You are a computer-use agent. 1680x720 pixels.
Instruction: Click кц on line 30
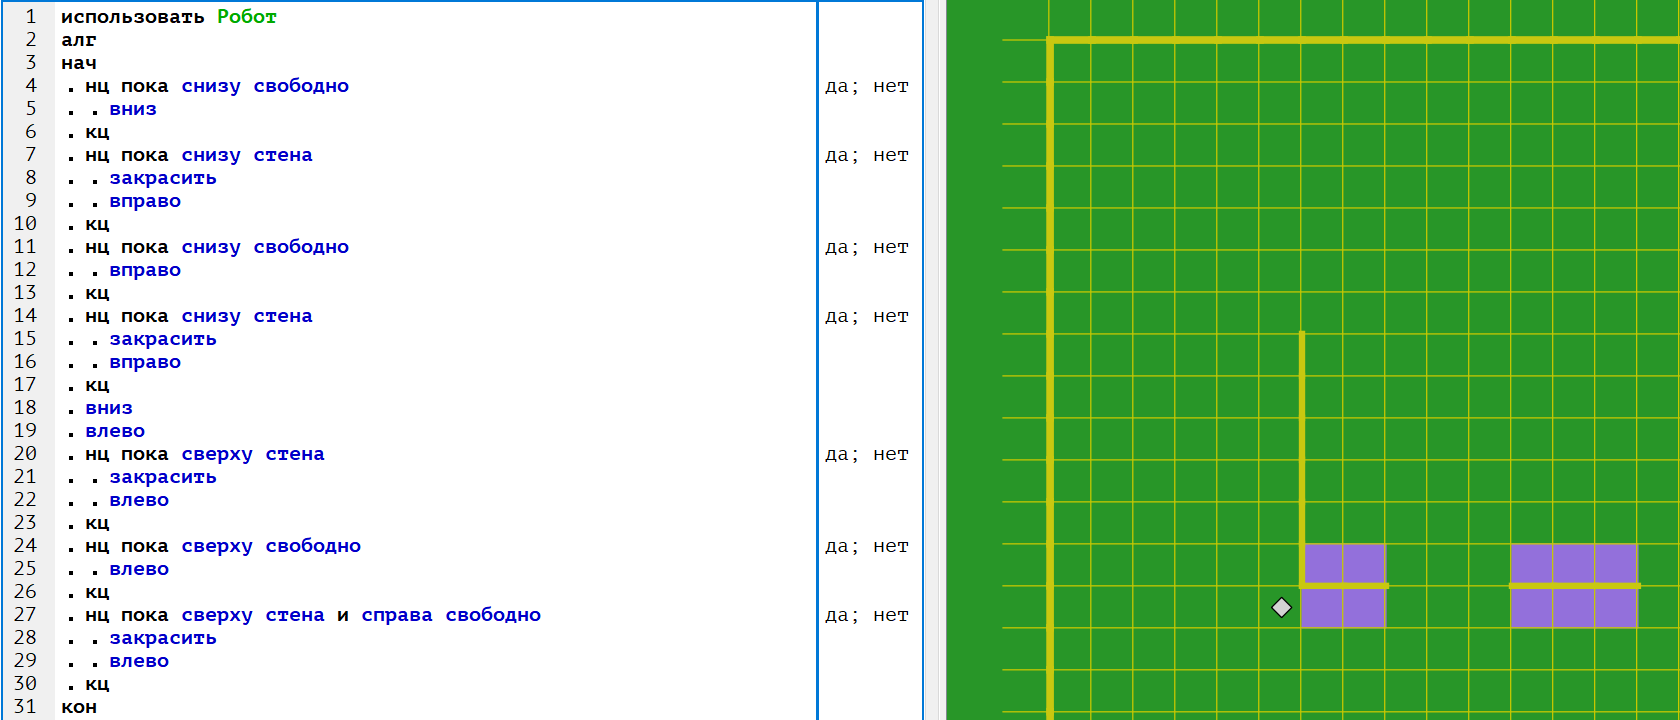click(x=97, y=684)
